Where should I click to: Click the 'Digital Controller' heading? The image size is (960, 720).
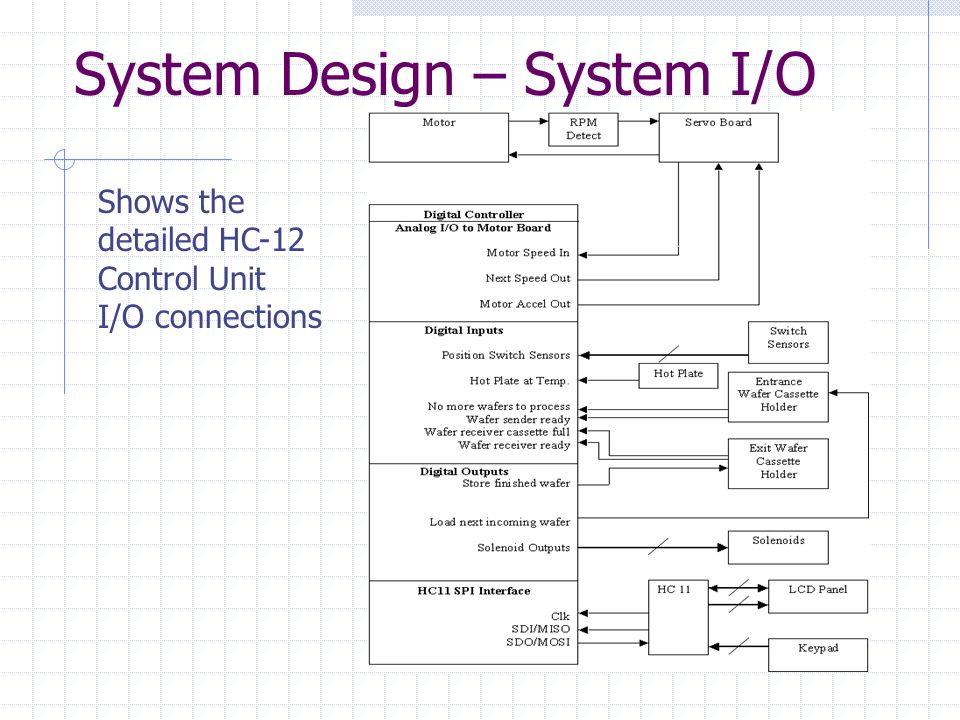[473, 214]
